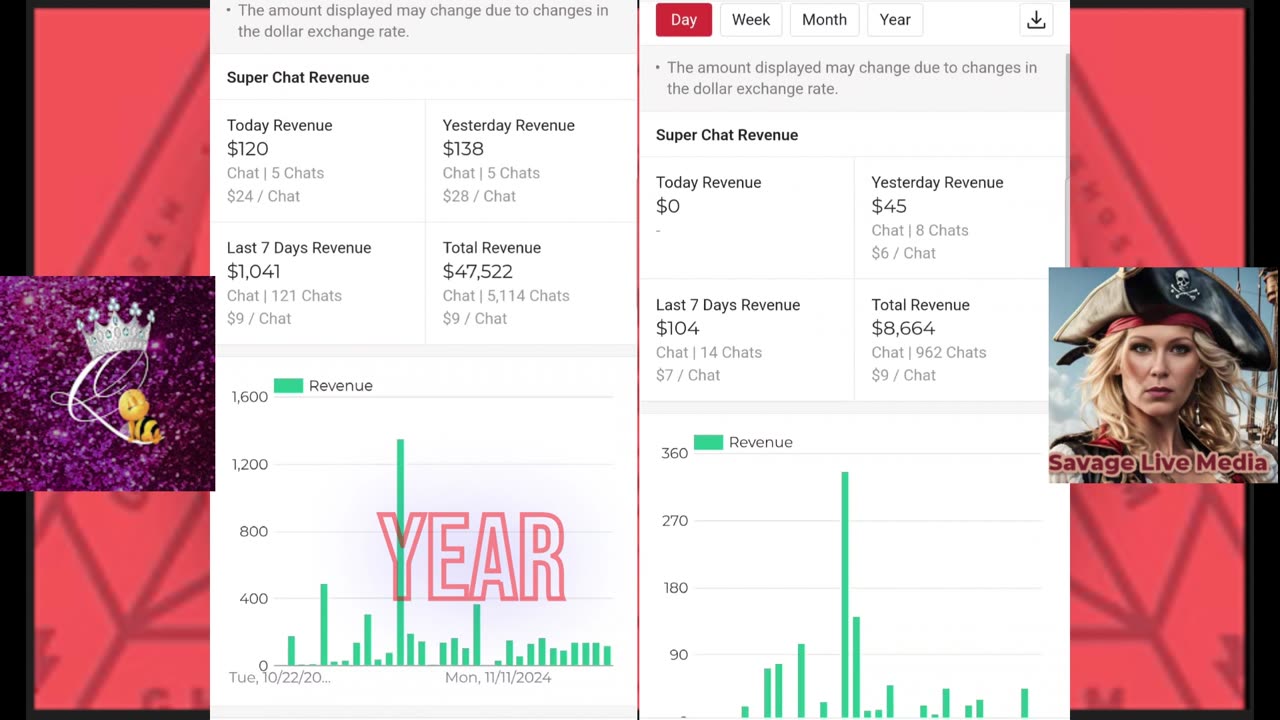
Task: Click the $0 Today Revenue value
Action: [668, 206]
